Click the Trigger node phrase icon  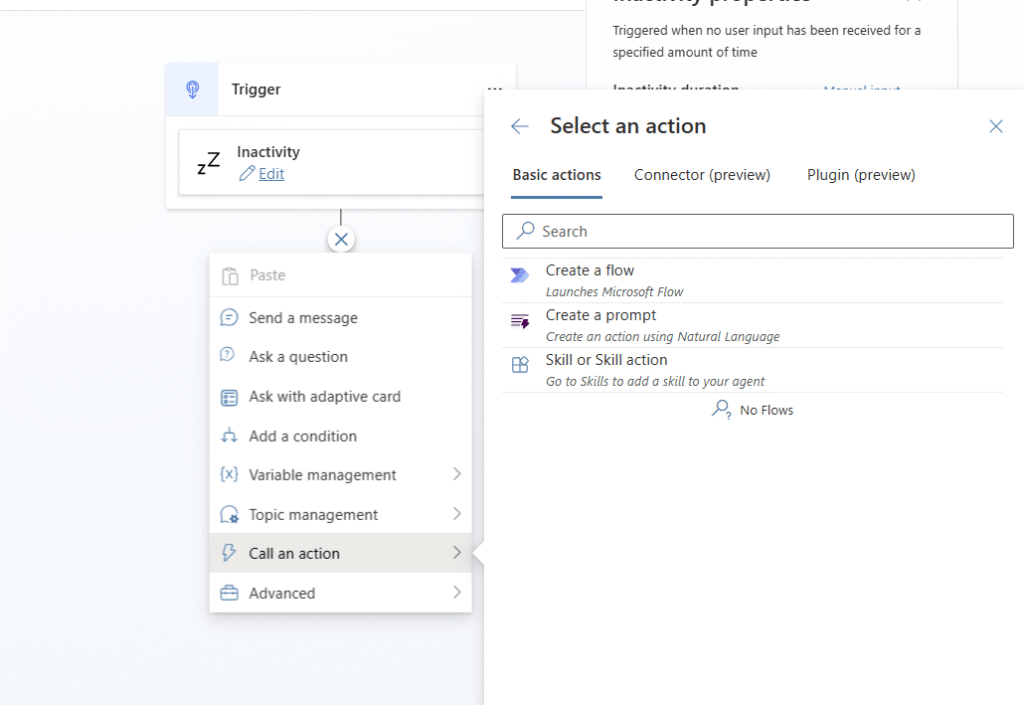(192, 89)
